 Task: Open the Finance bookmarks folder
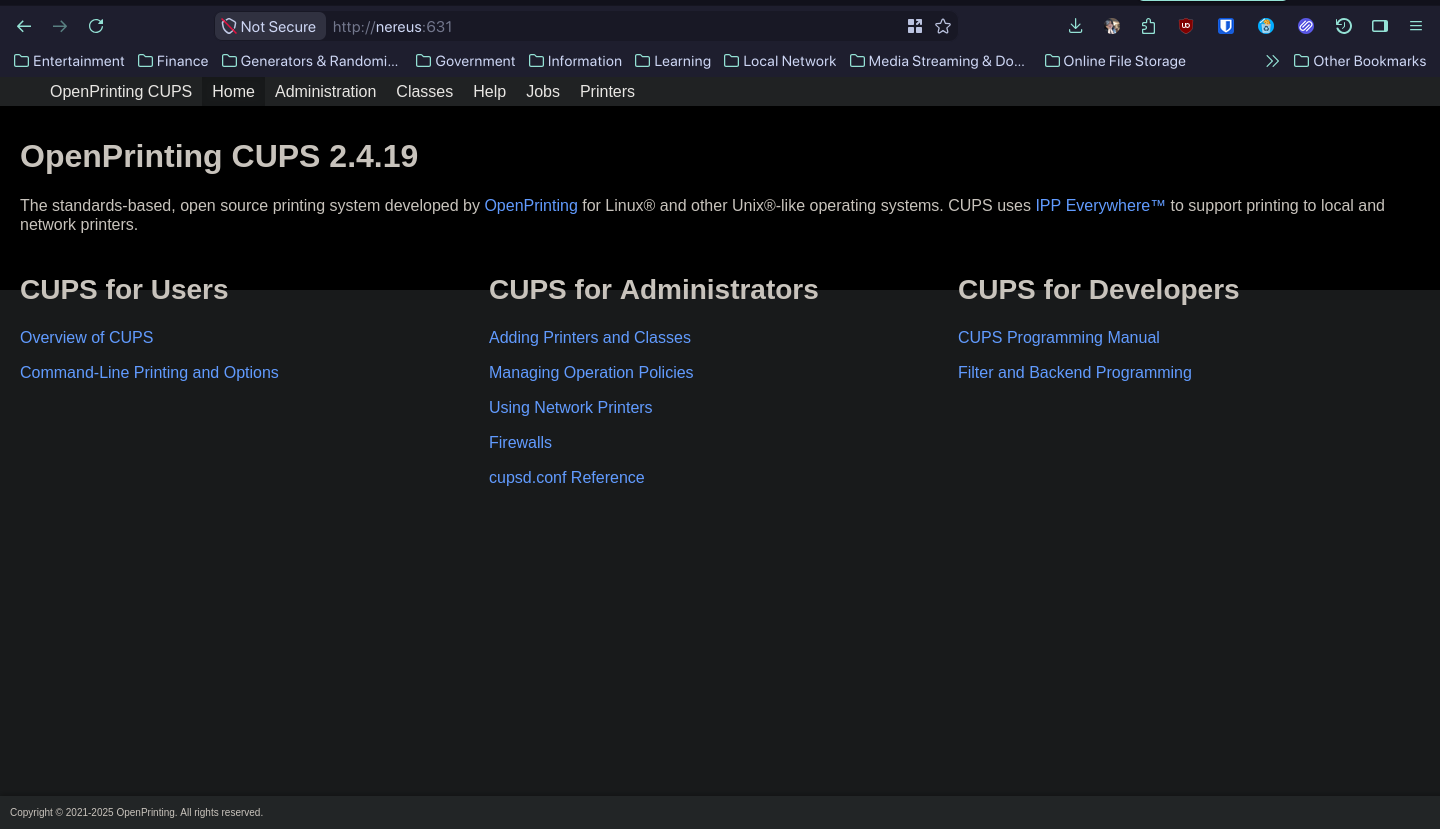pyautogui.click(x=173, y=61)
